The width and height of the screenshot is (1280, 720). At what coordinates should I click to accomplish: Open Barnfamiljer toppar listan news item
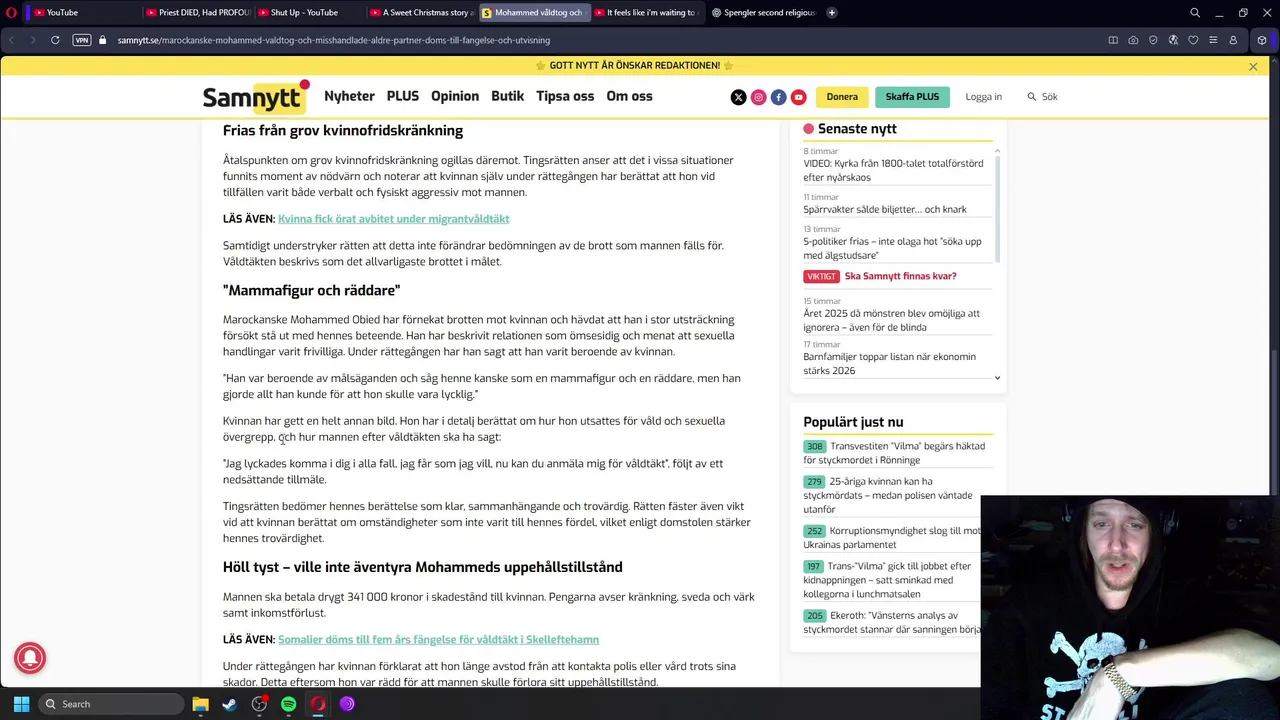pyautogui.click(x=889, y=363)
